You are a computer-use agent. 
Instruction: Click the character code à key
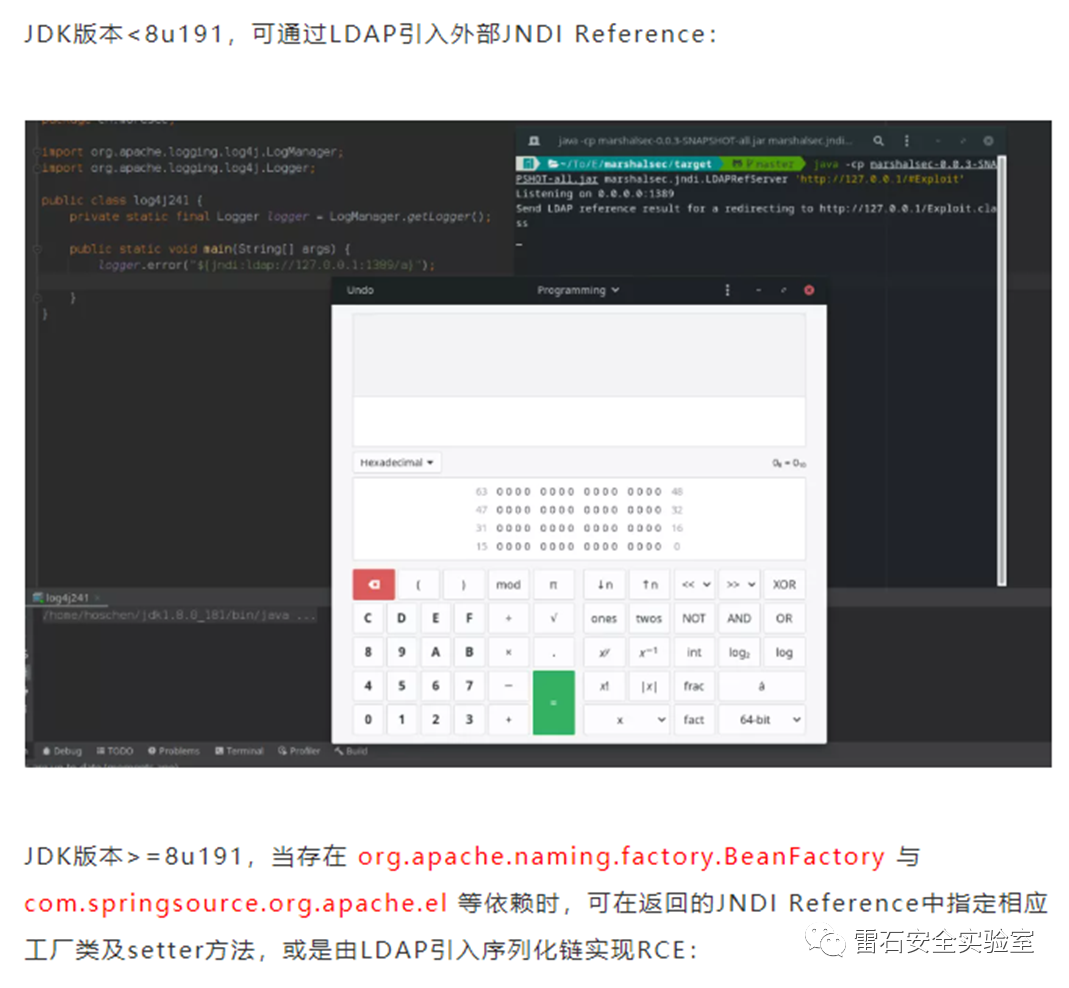[762, 686]
